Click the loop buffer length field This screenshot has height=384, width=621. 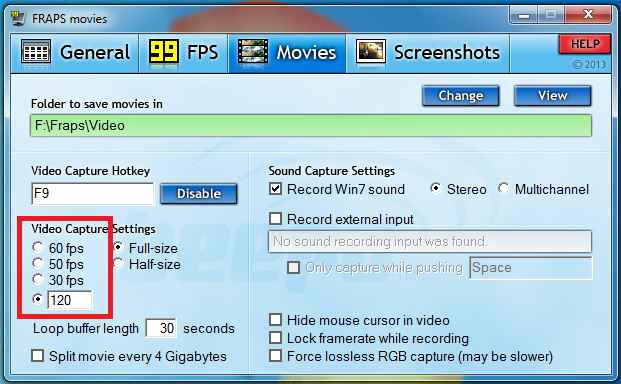coord(161,328)
